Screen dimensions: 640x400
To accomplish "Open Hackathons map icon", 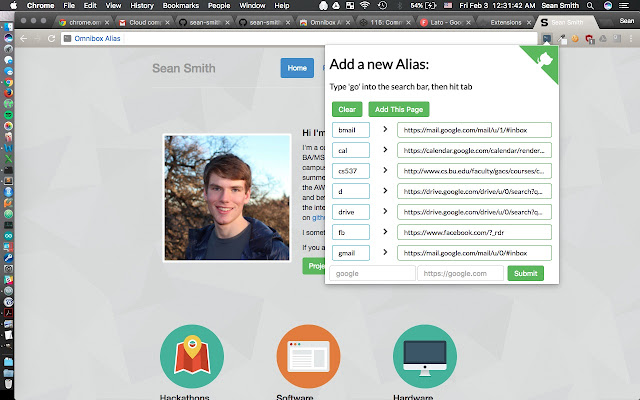I will coord(192,356).
